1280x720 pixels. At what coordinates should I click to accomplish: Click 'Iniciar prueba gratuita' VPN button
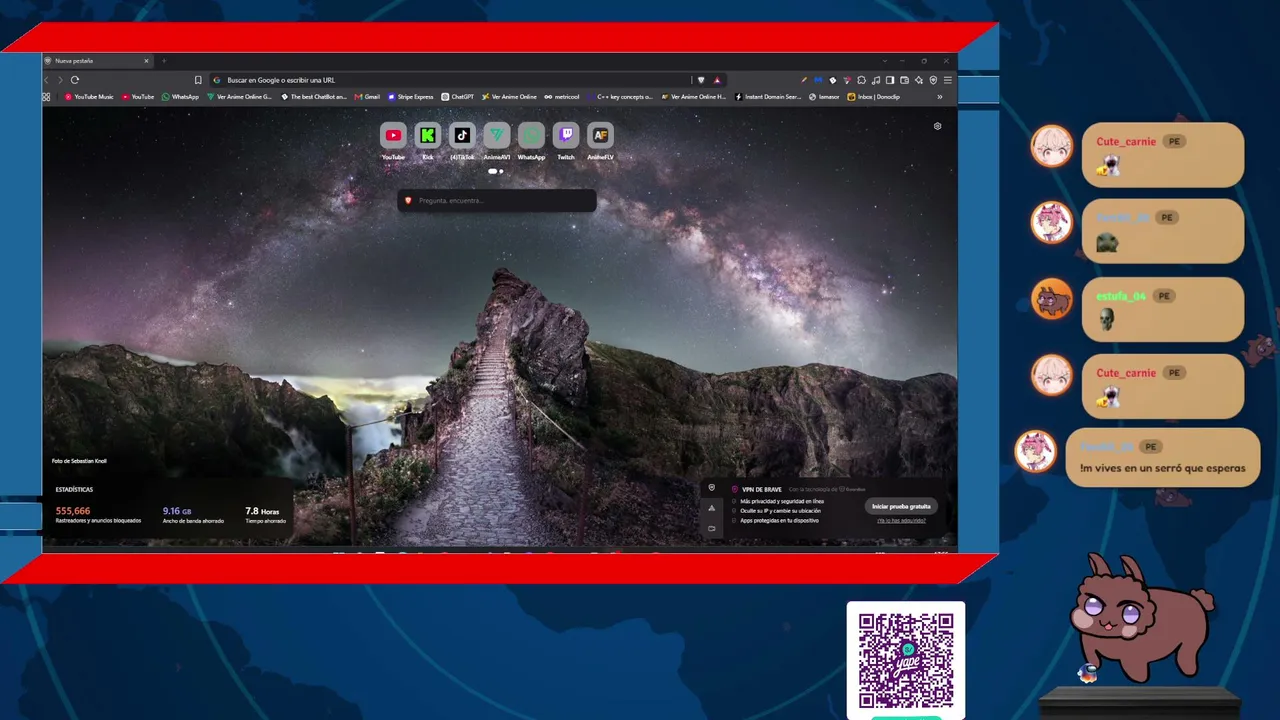pyautogui.click(x=901, y=506)
